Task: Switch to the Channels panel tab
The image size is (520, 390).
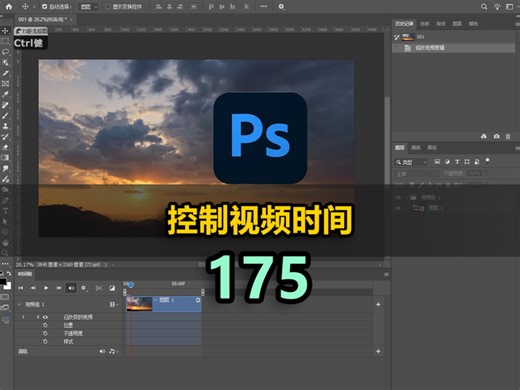Action: 416,147
